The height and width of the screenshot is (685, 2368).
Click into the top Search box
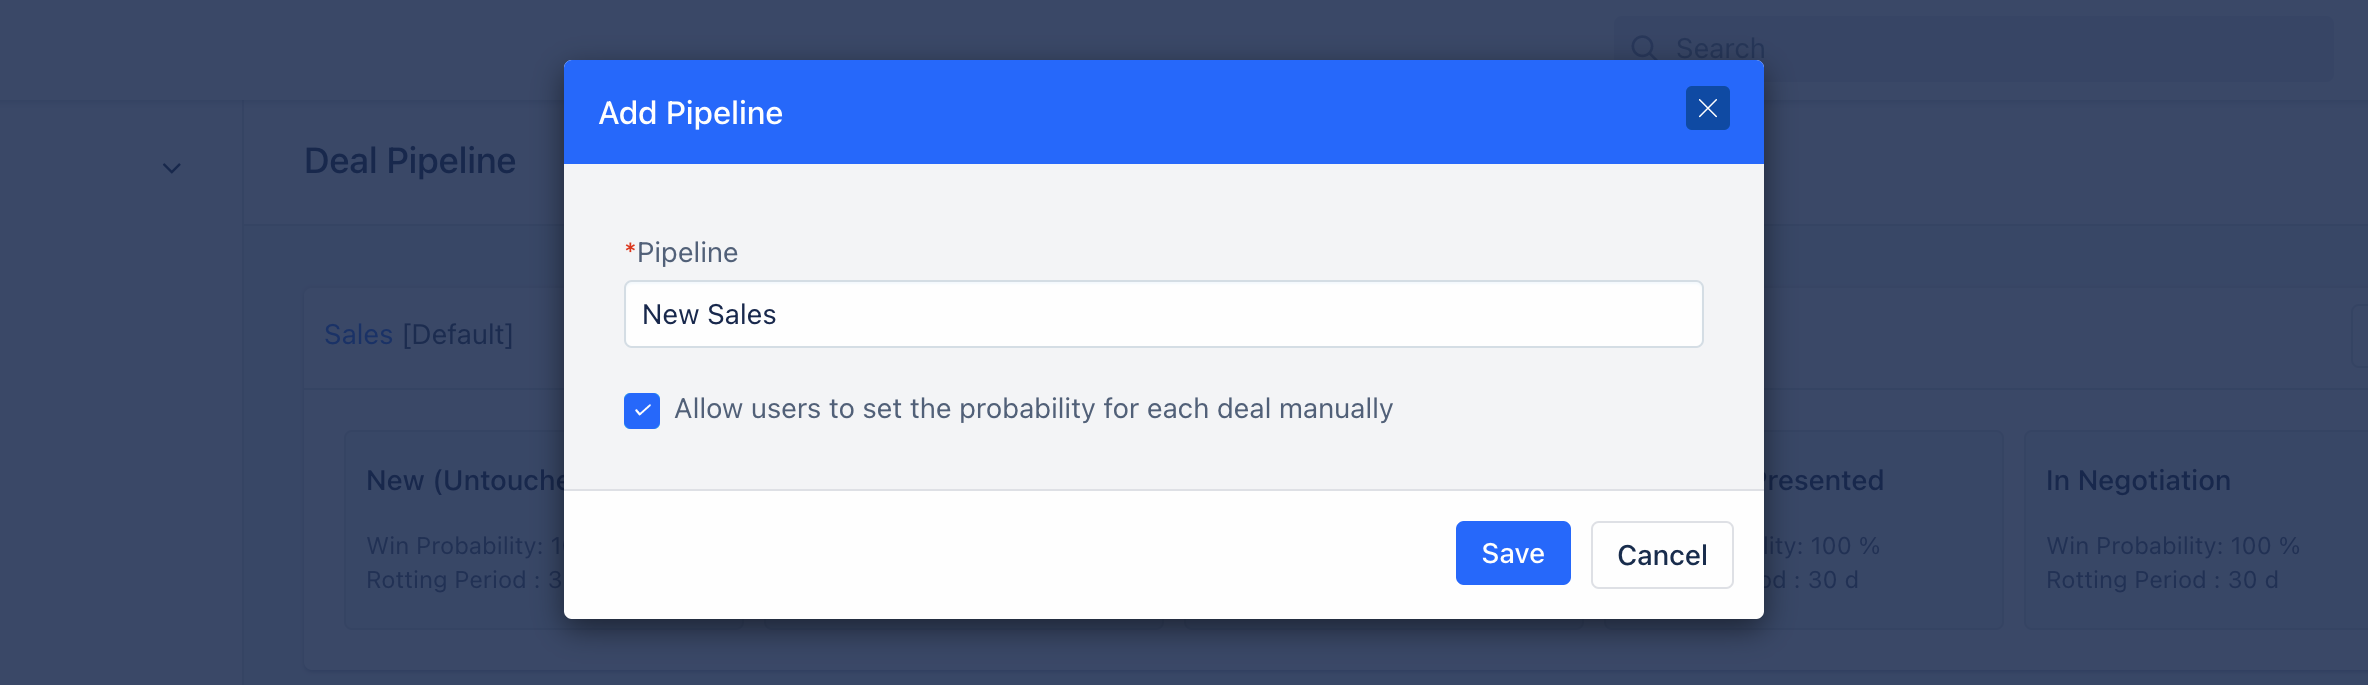pyautogui.click(x=1975, y=47)
